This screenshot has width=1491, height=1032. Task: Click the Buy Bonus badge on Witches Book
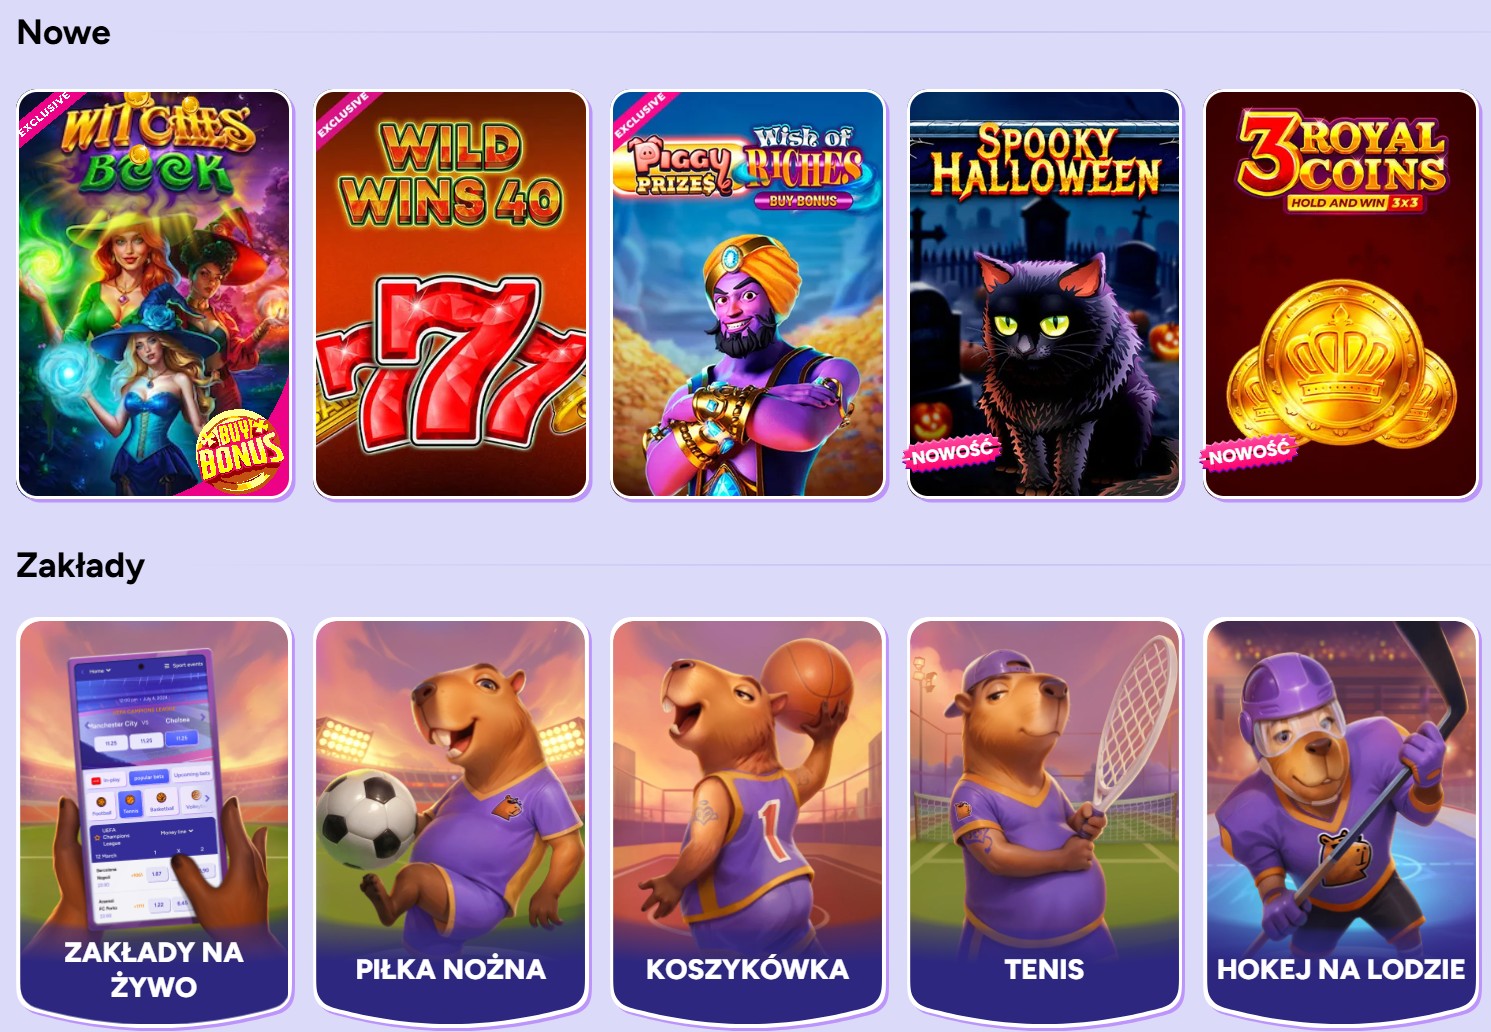(240, 450)
